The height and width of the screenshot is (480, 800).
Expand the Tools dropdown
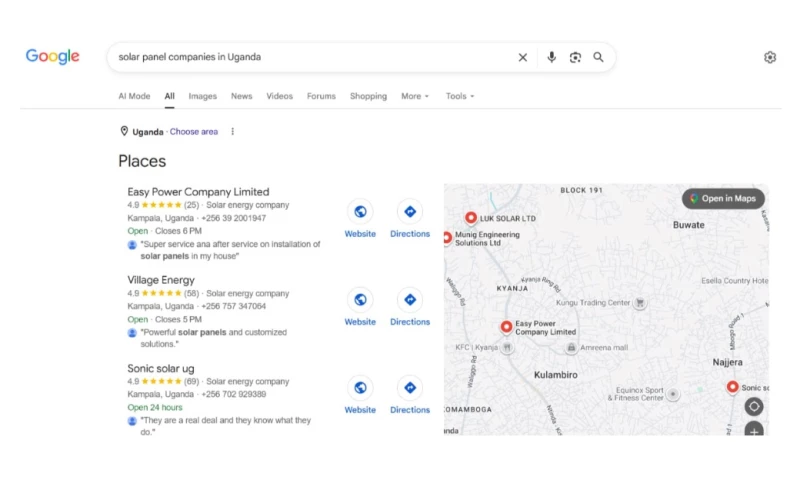[x=460, y=96]
